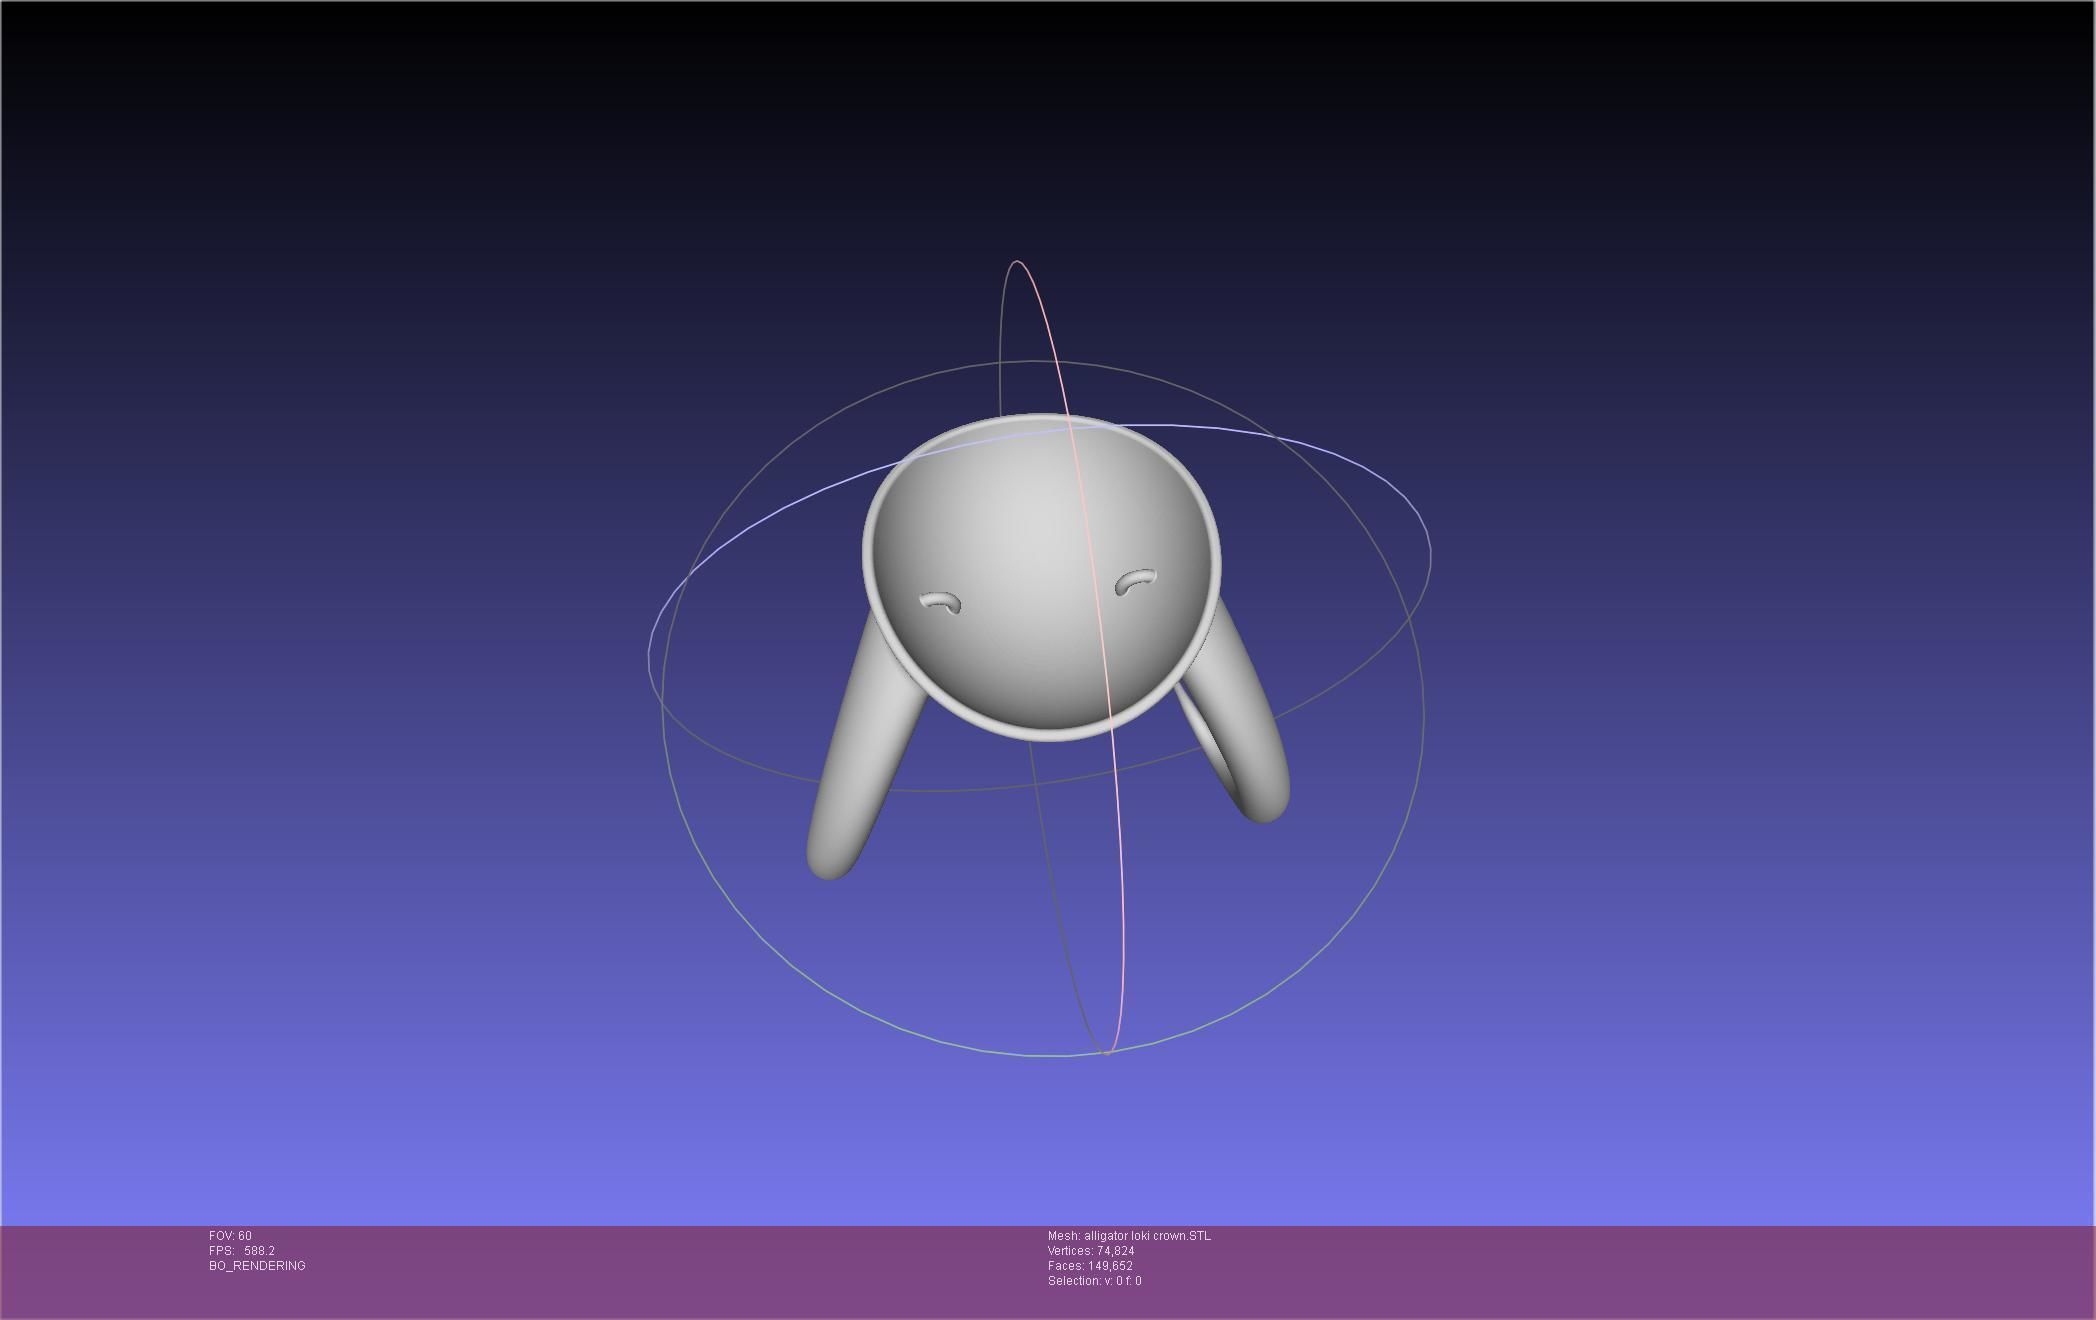Image resolution: width=2096 pixels, height=1320 pixels.
Task: Click the tip of the right horn
Action: click(x=1266, y=810)
